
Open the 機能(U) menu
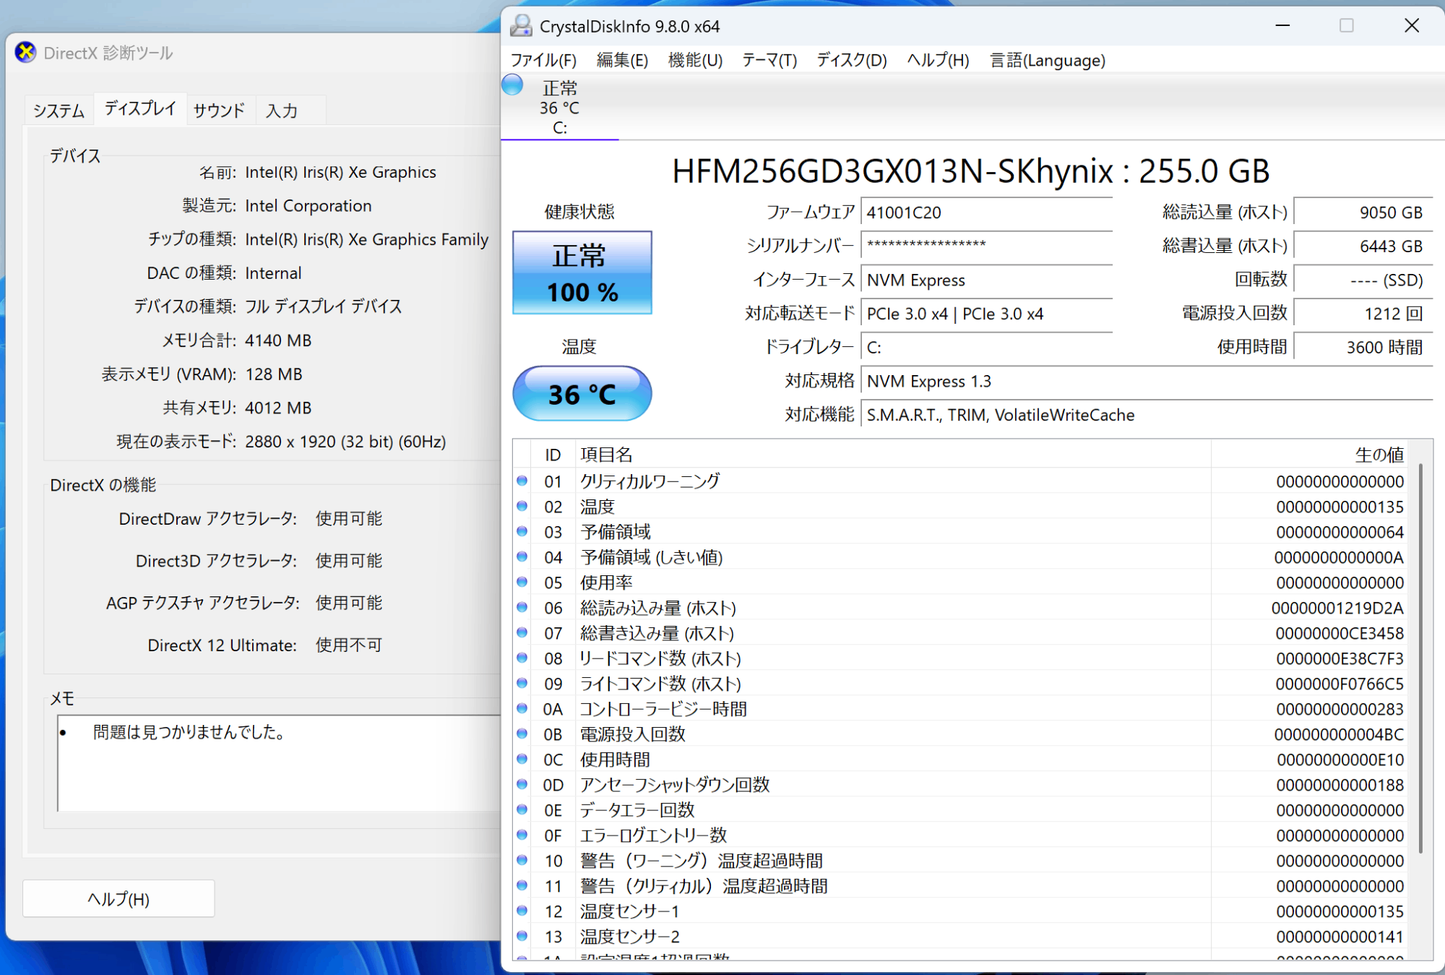695,60
